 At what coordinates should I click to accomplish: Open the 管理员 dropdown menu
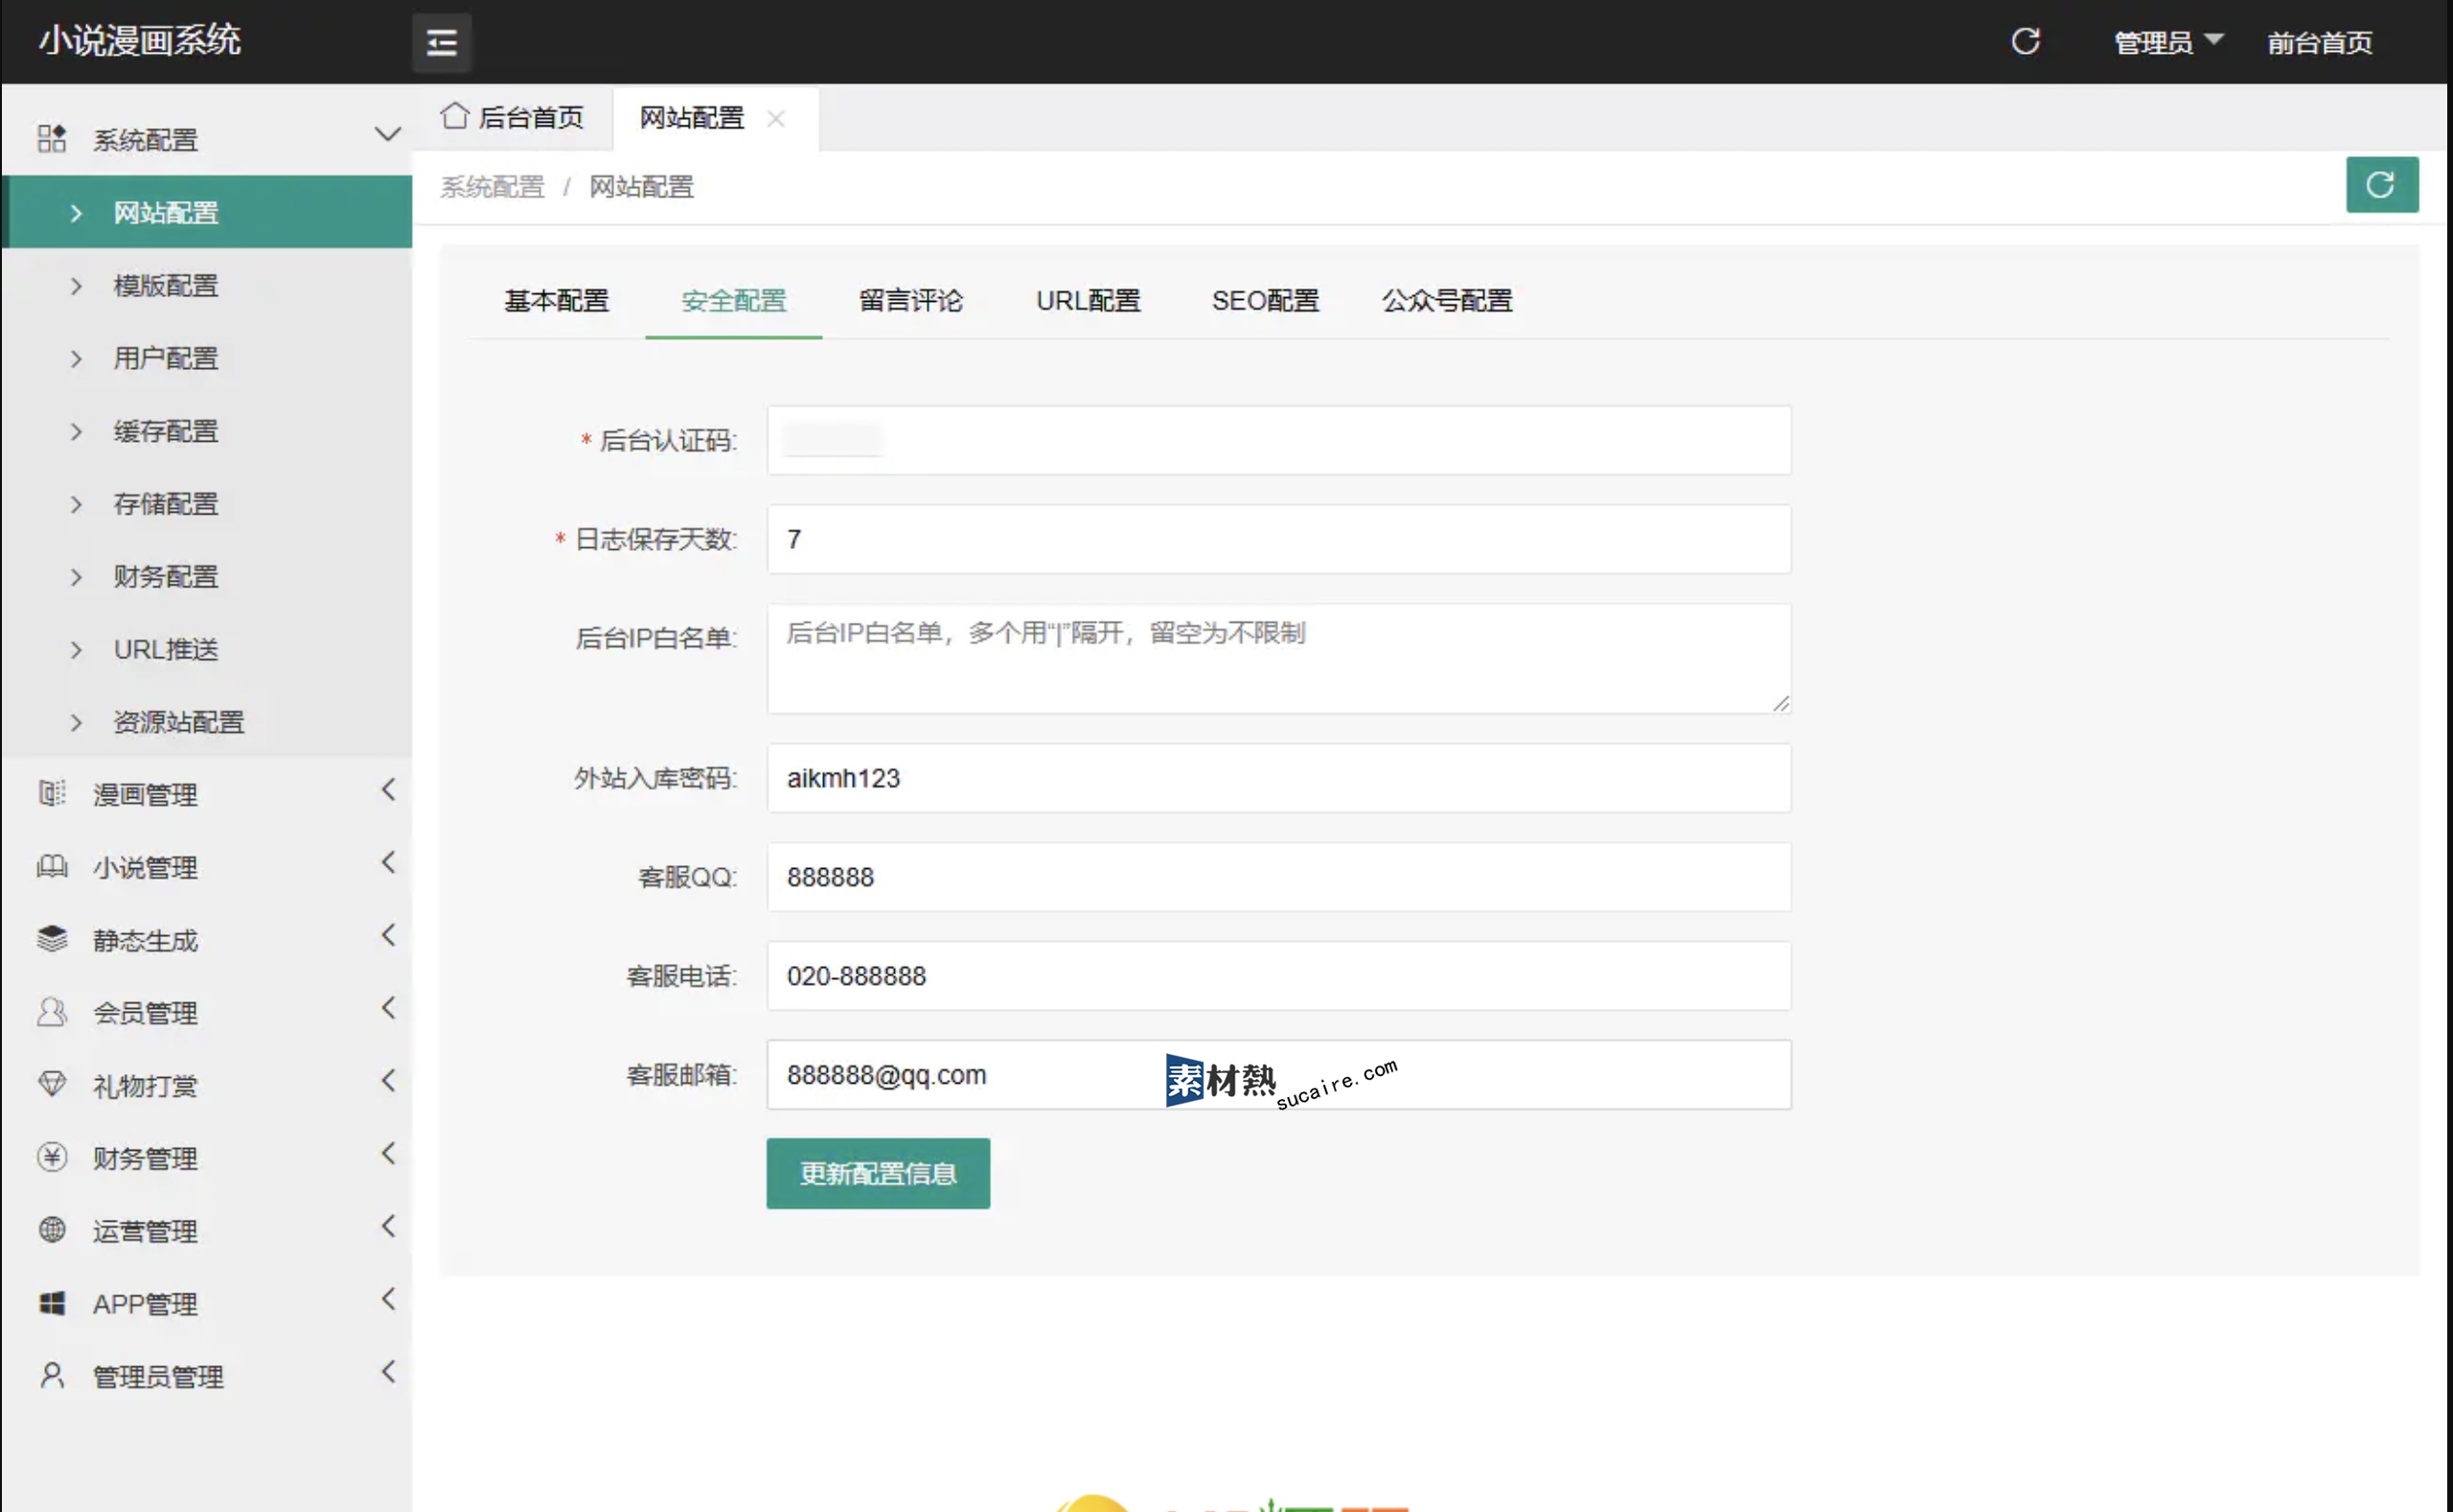(x=2167, y=42)
